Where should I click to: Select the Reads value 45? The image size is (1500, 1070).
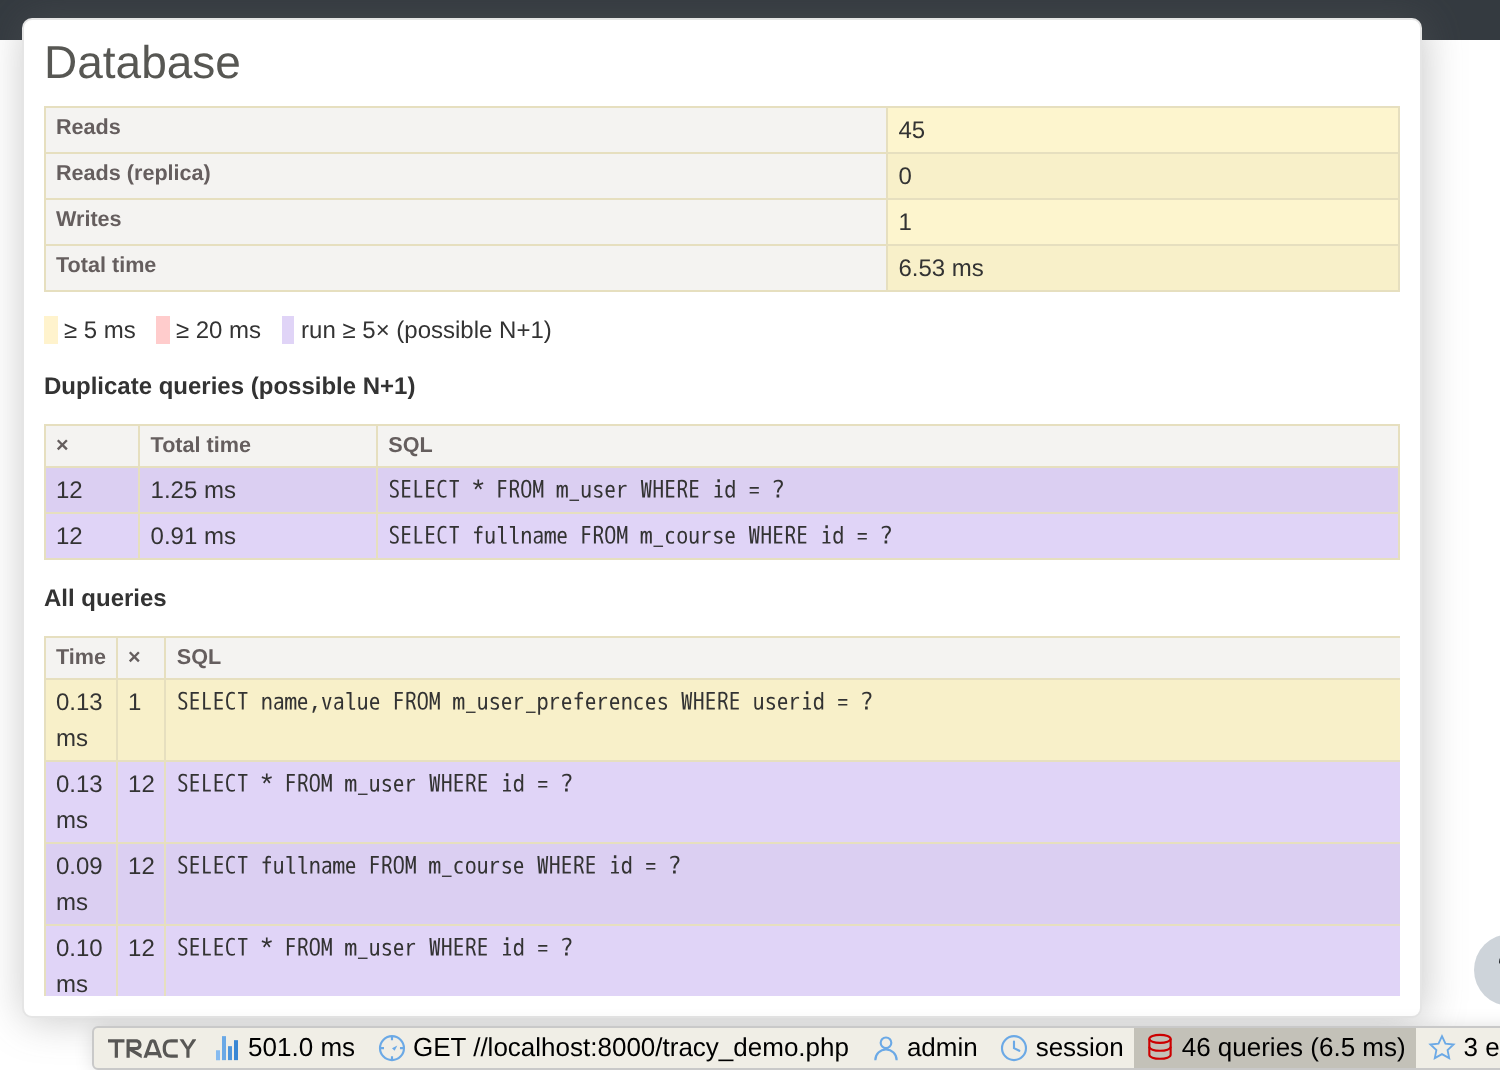coord(912,130)
